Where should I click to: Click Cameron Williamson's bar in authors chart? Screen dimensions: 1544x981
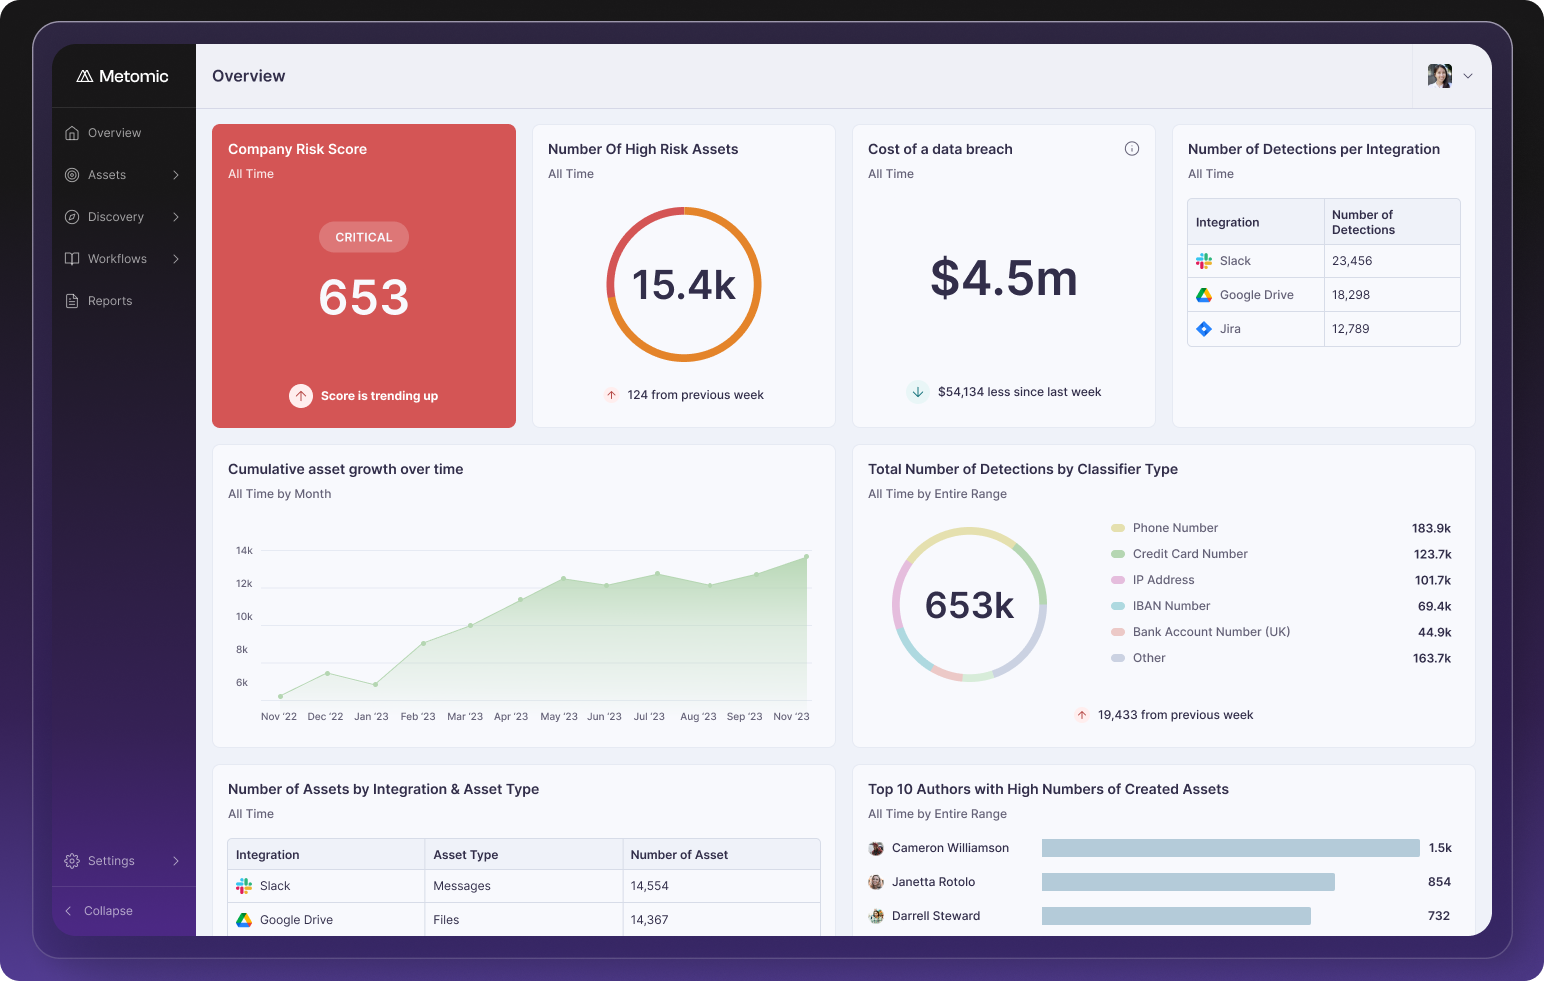click(1230, 848)
